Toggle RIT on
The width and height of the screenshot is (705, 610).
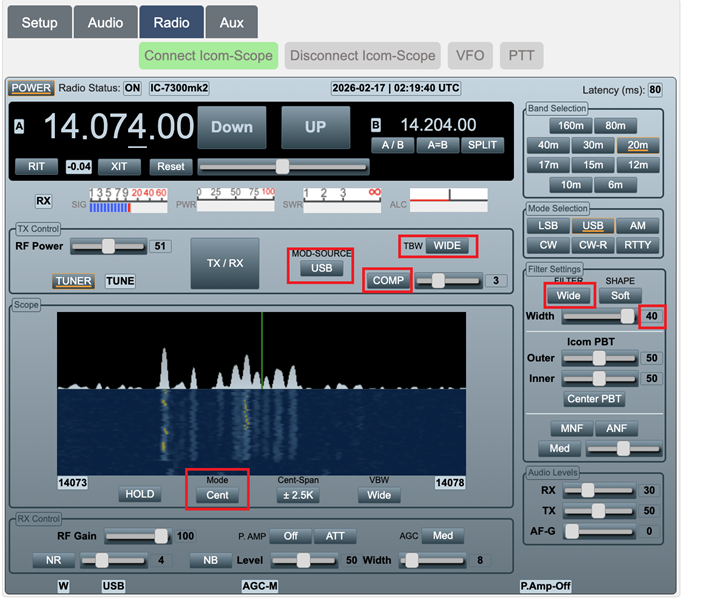coord(35,166)
